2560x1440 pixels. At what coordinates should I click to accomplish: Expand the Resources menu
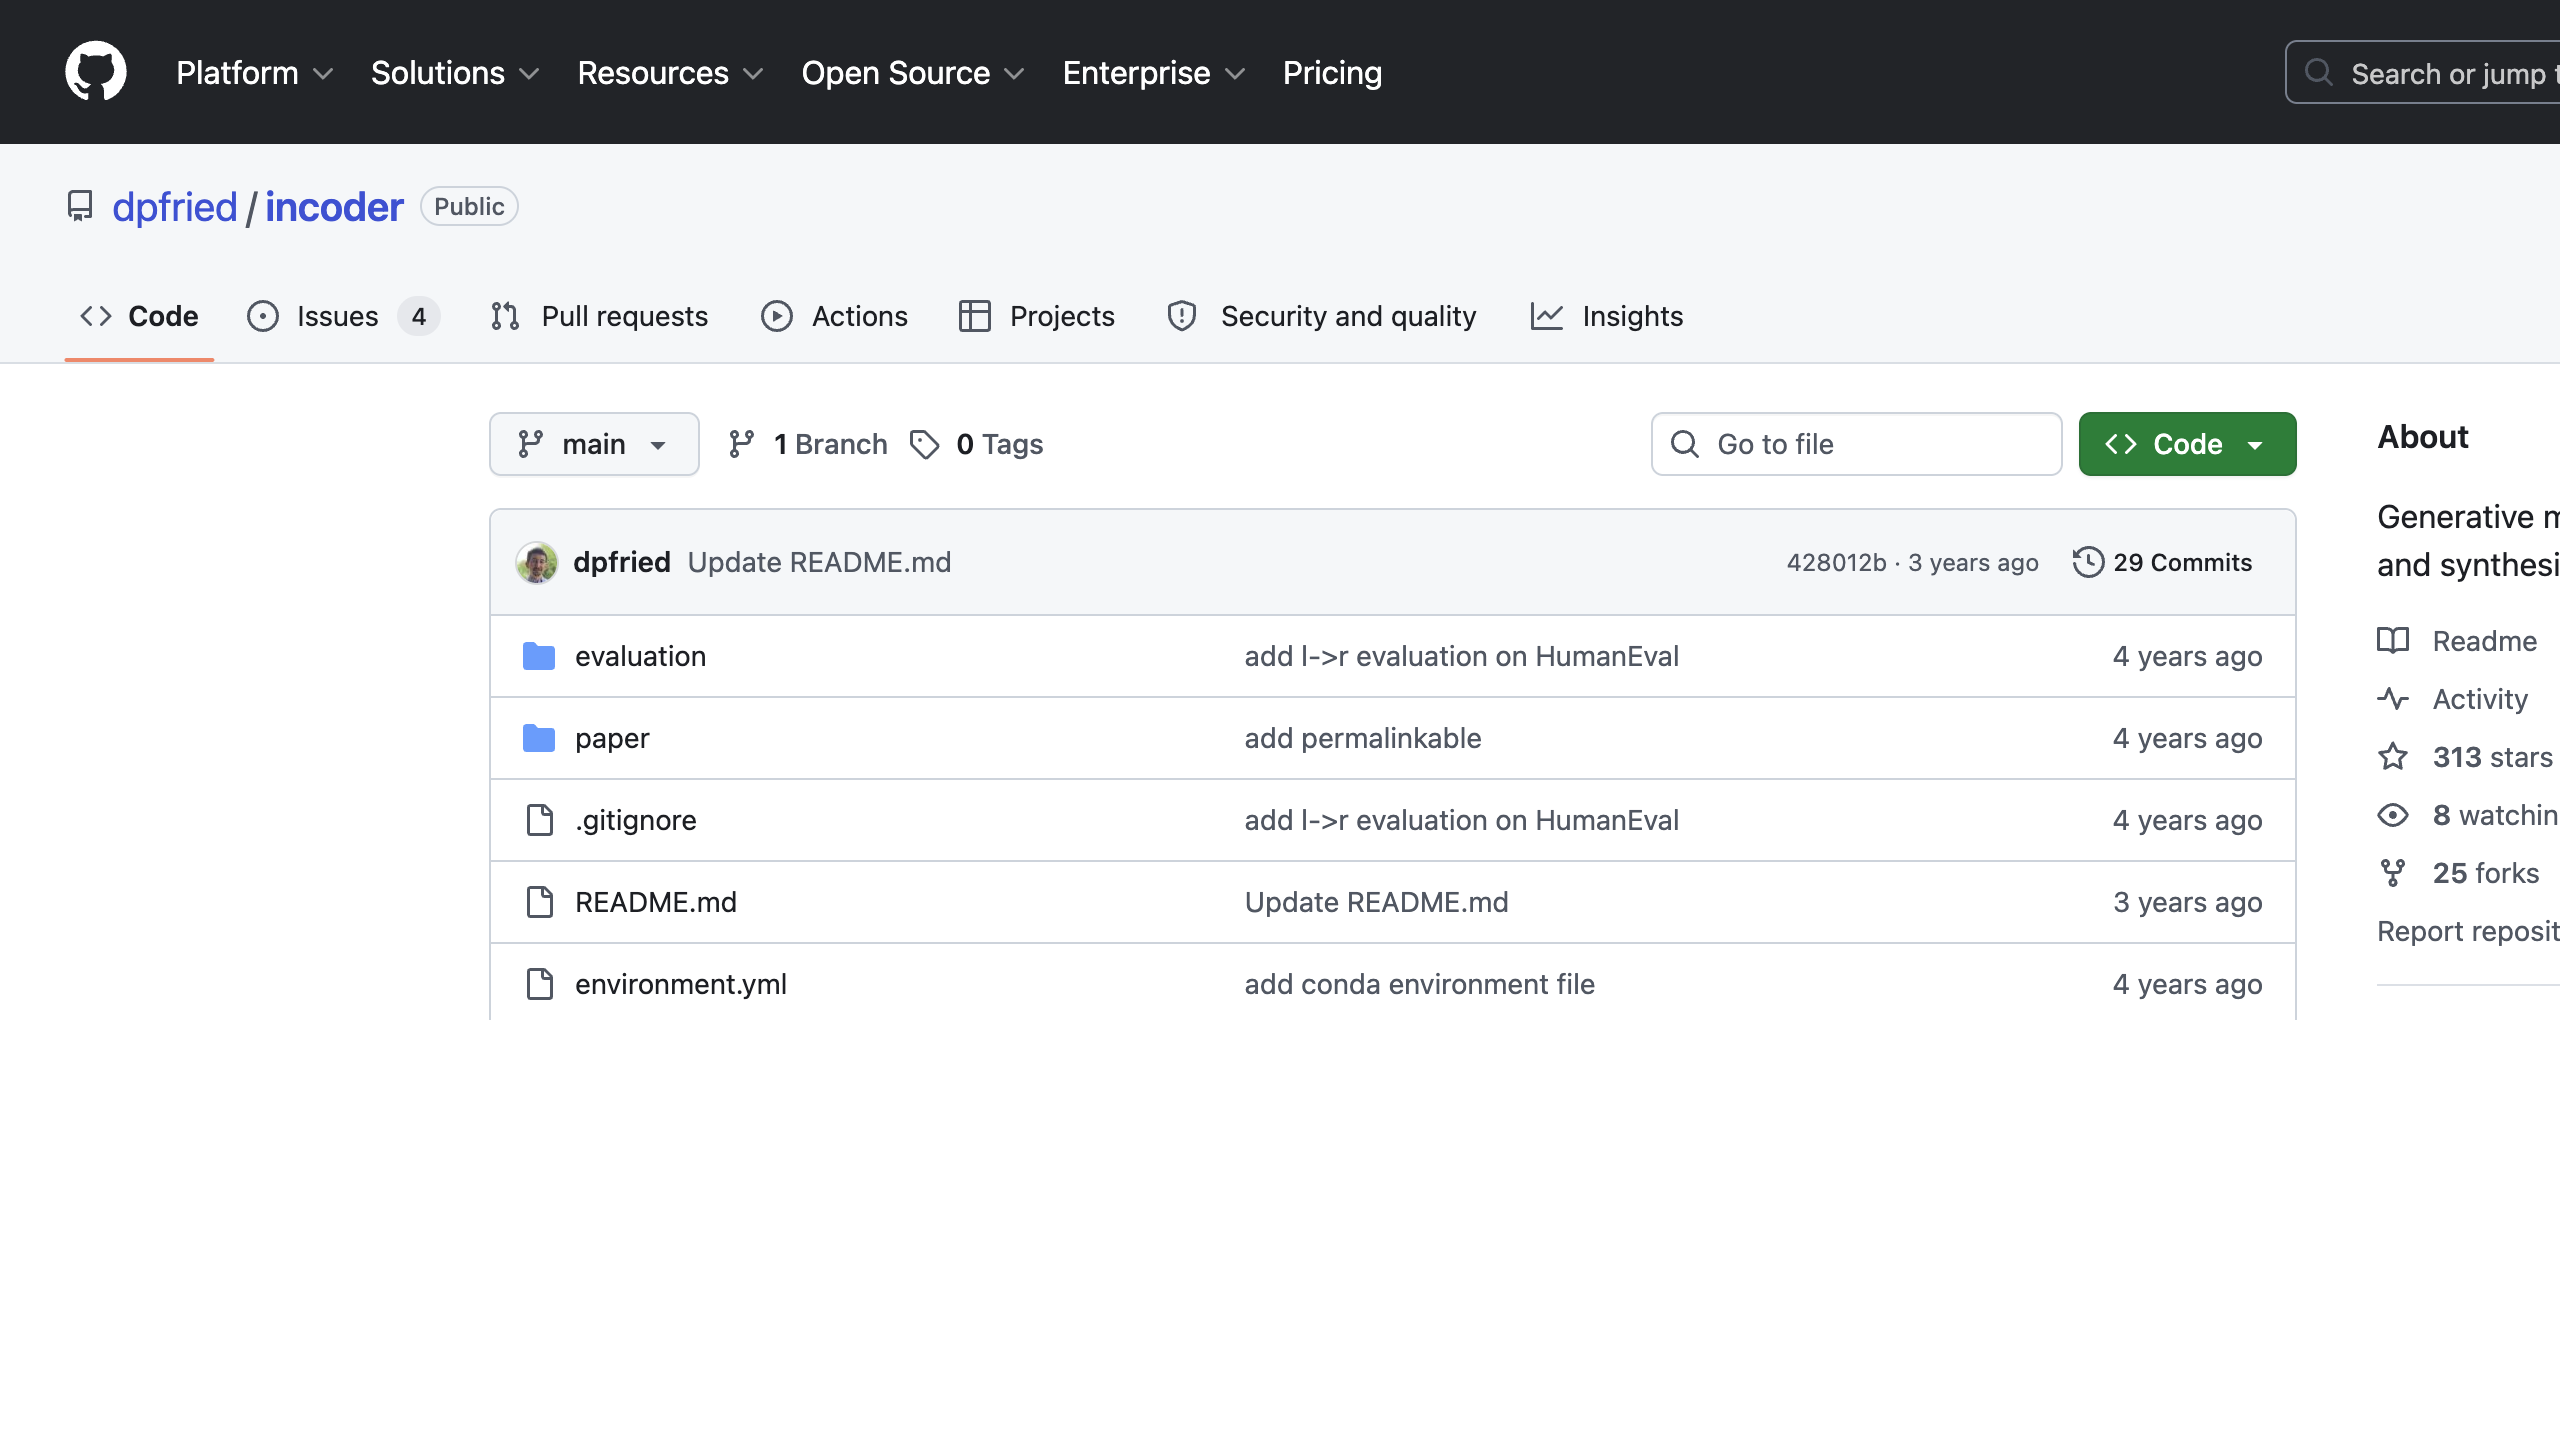(x=670, y=73)
